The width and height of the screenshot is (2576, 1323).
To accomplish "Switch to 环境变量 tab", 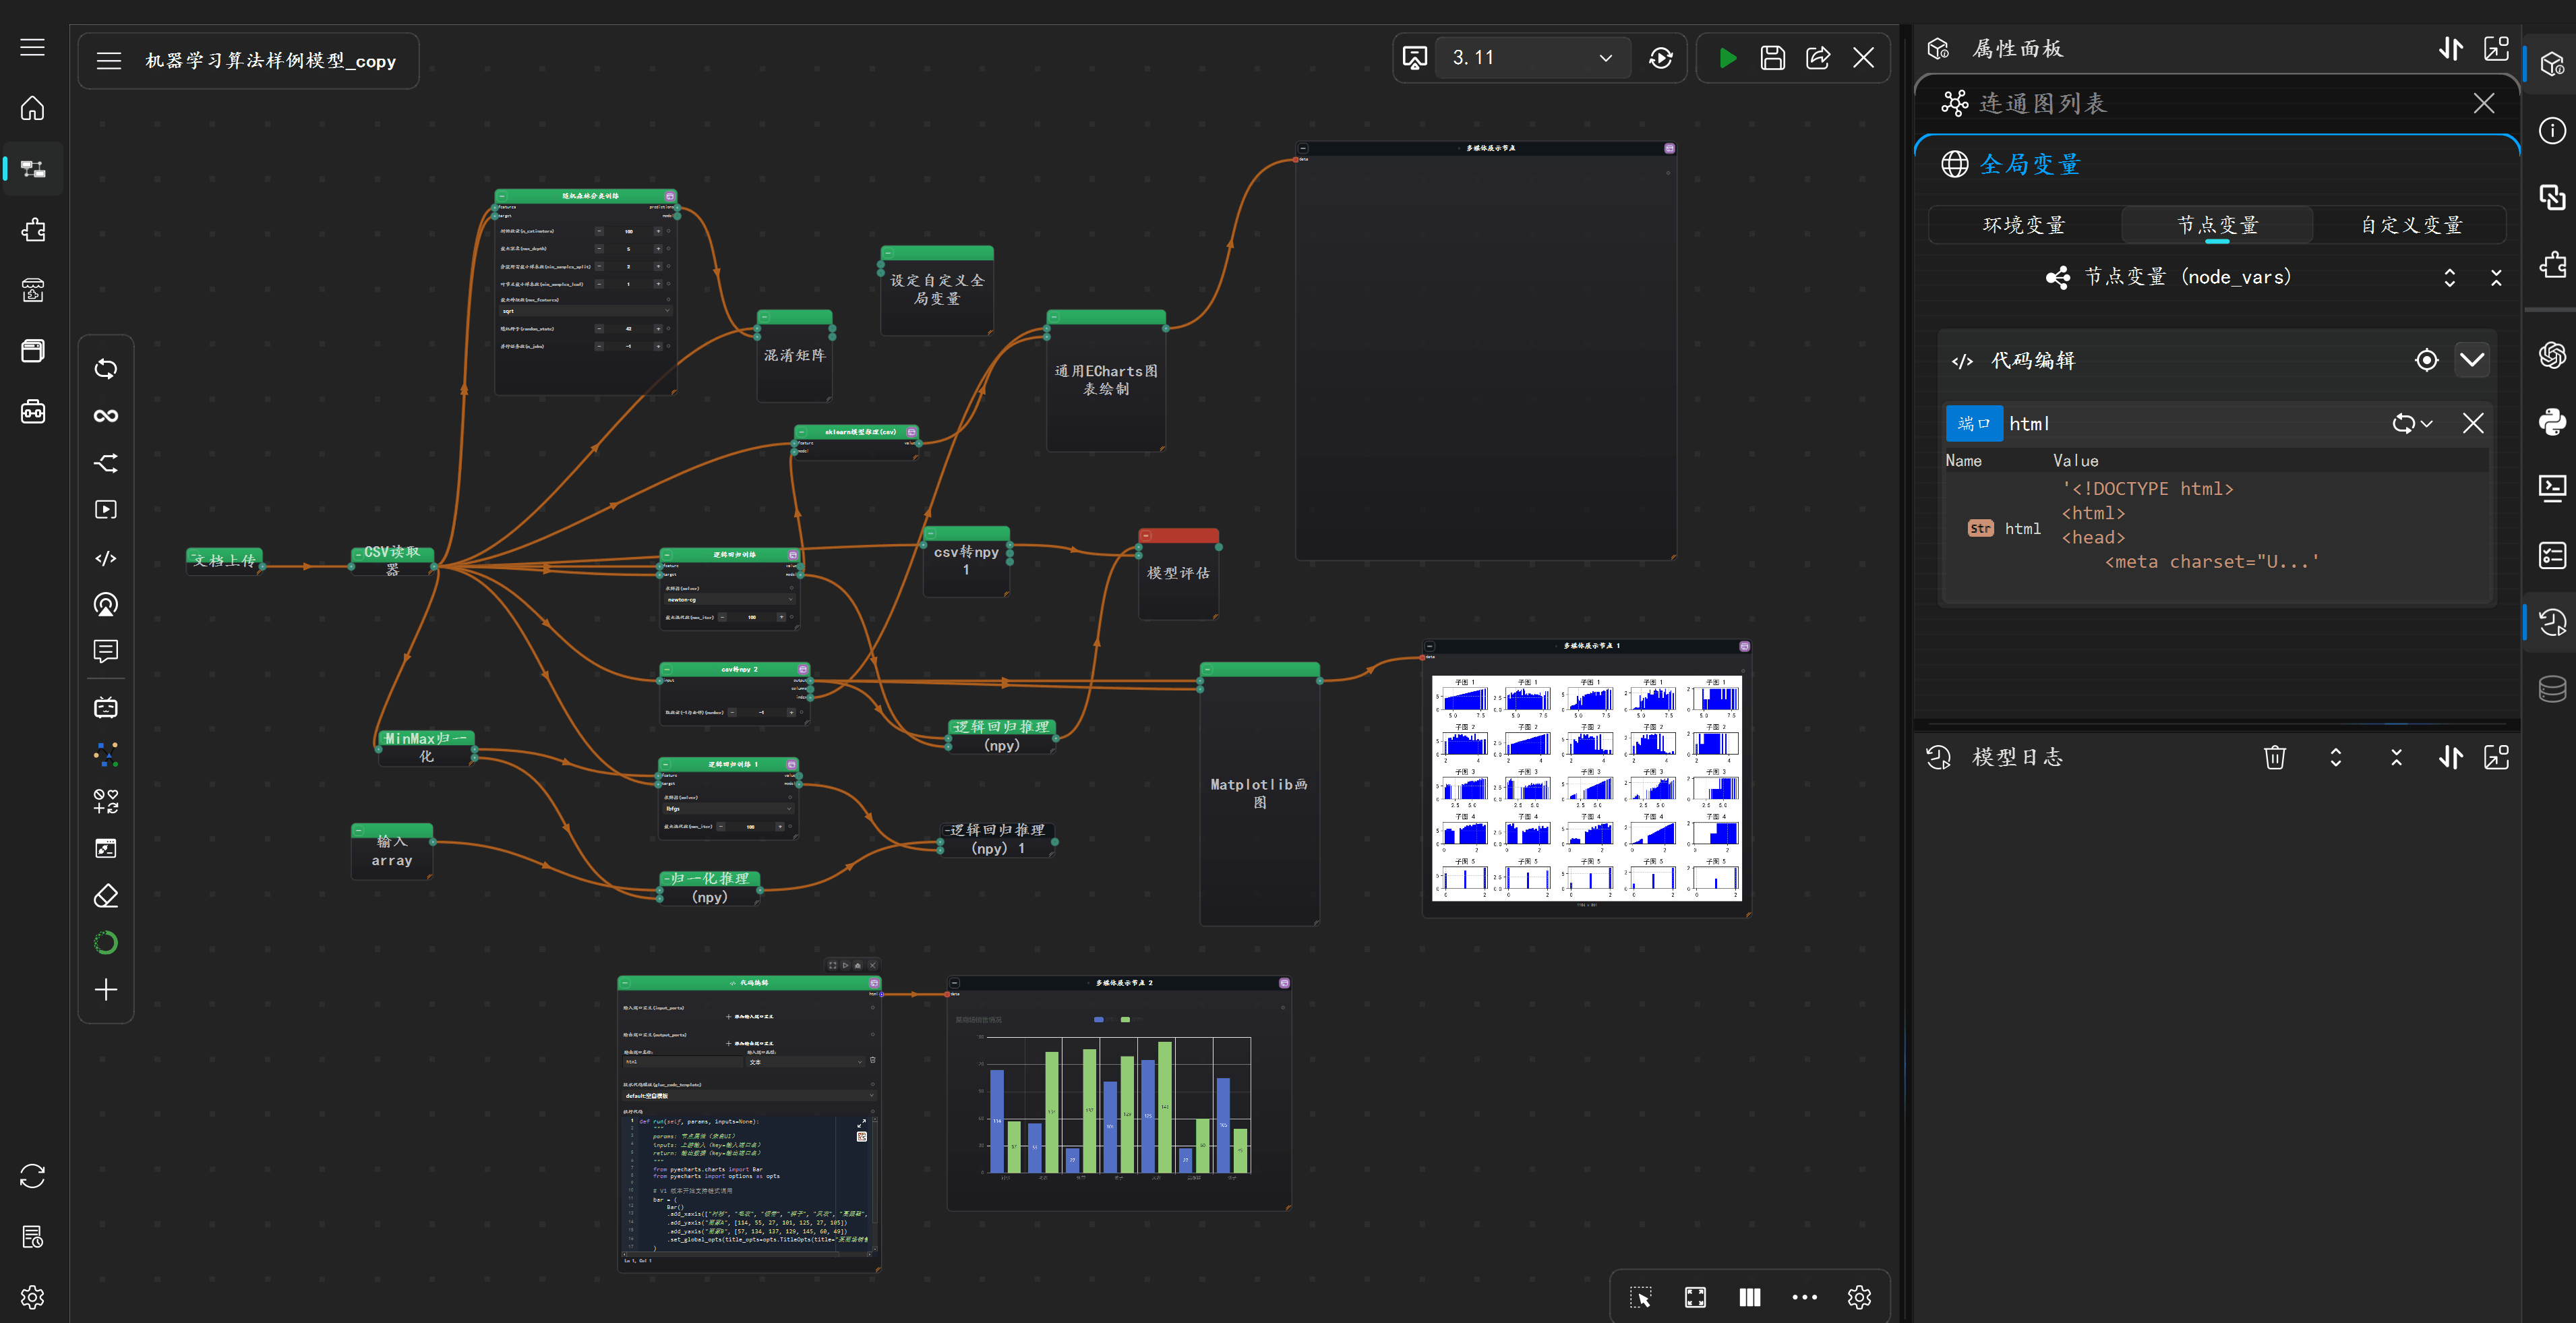I will coord(2024,225).
